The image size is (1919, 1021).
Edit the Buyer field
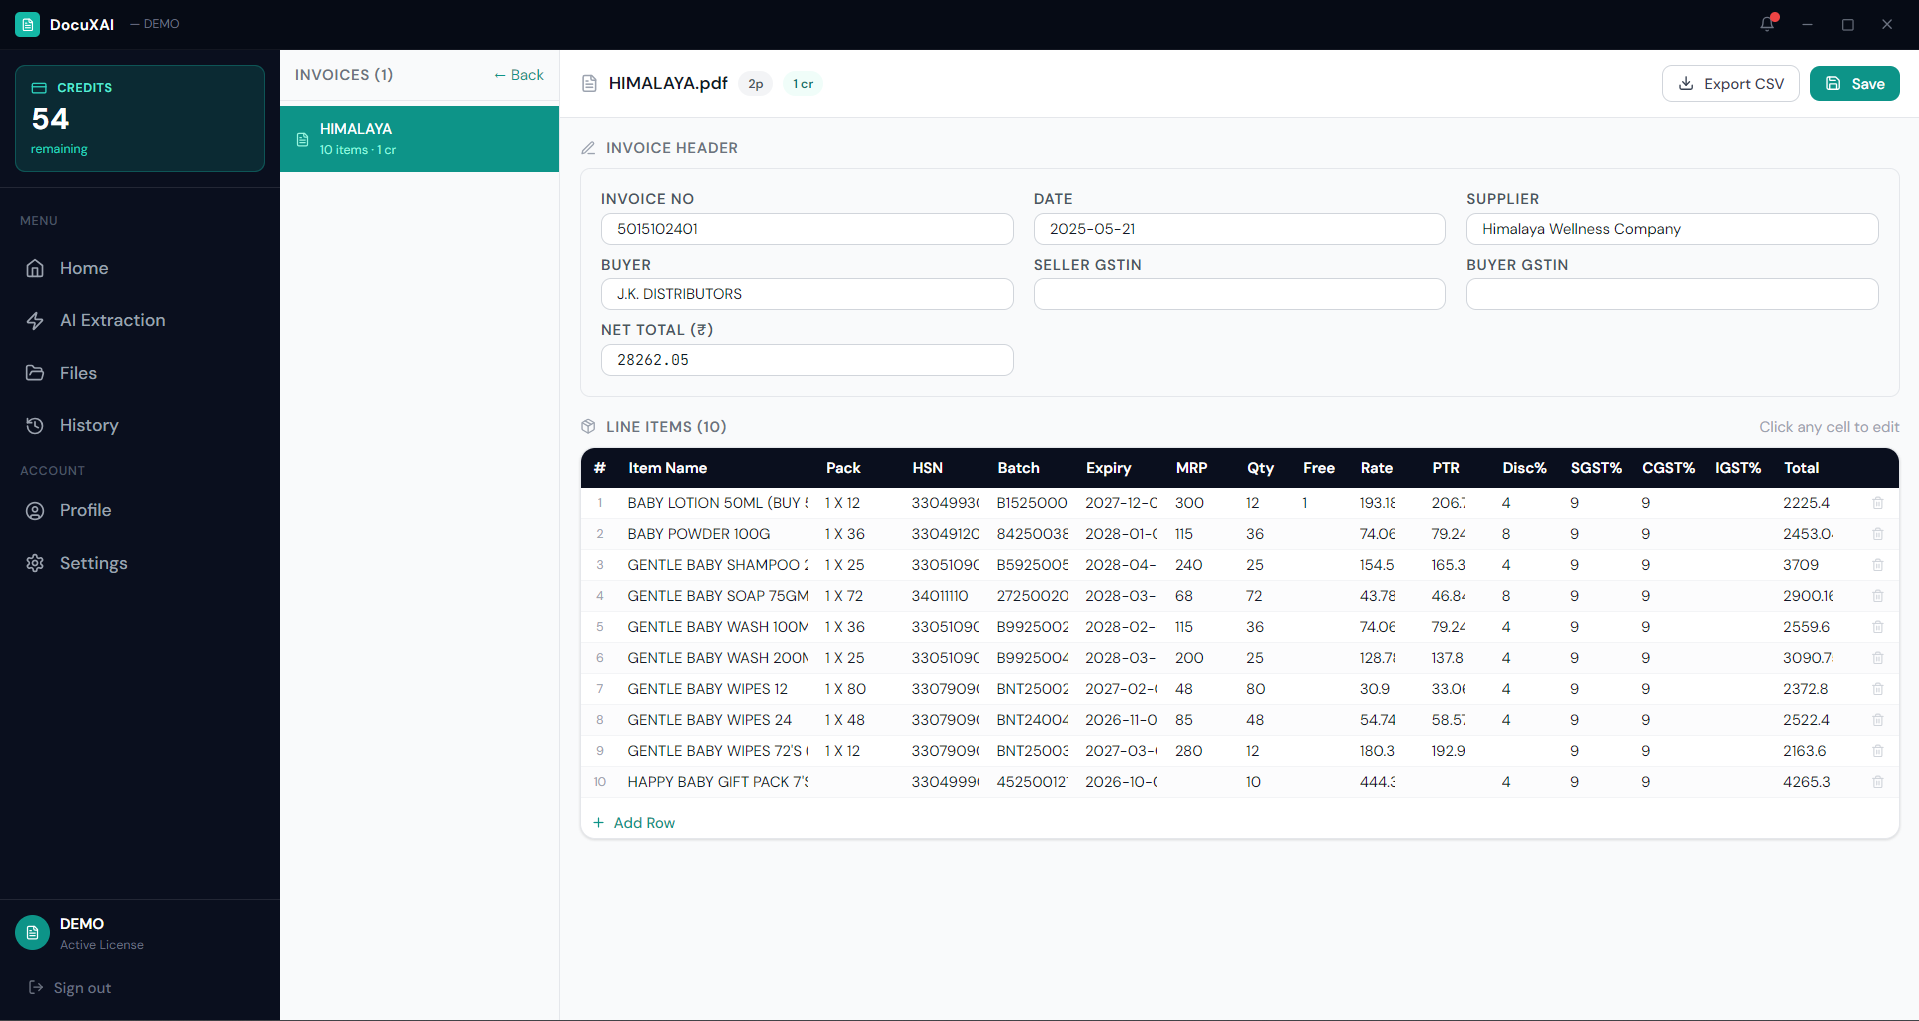[807, 294]
